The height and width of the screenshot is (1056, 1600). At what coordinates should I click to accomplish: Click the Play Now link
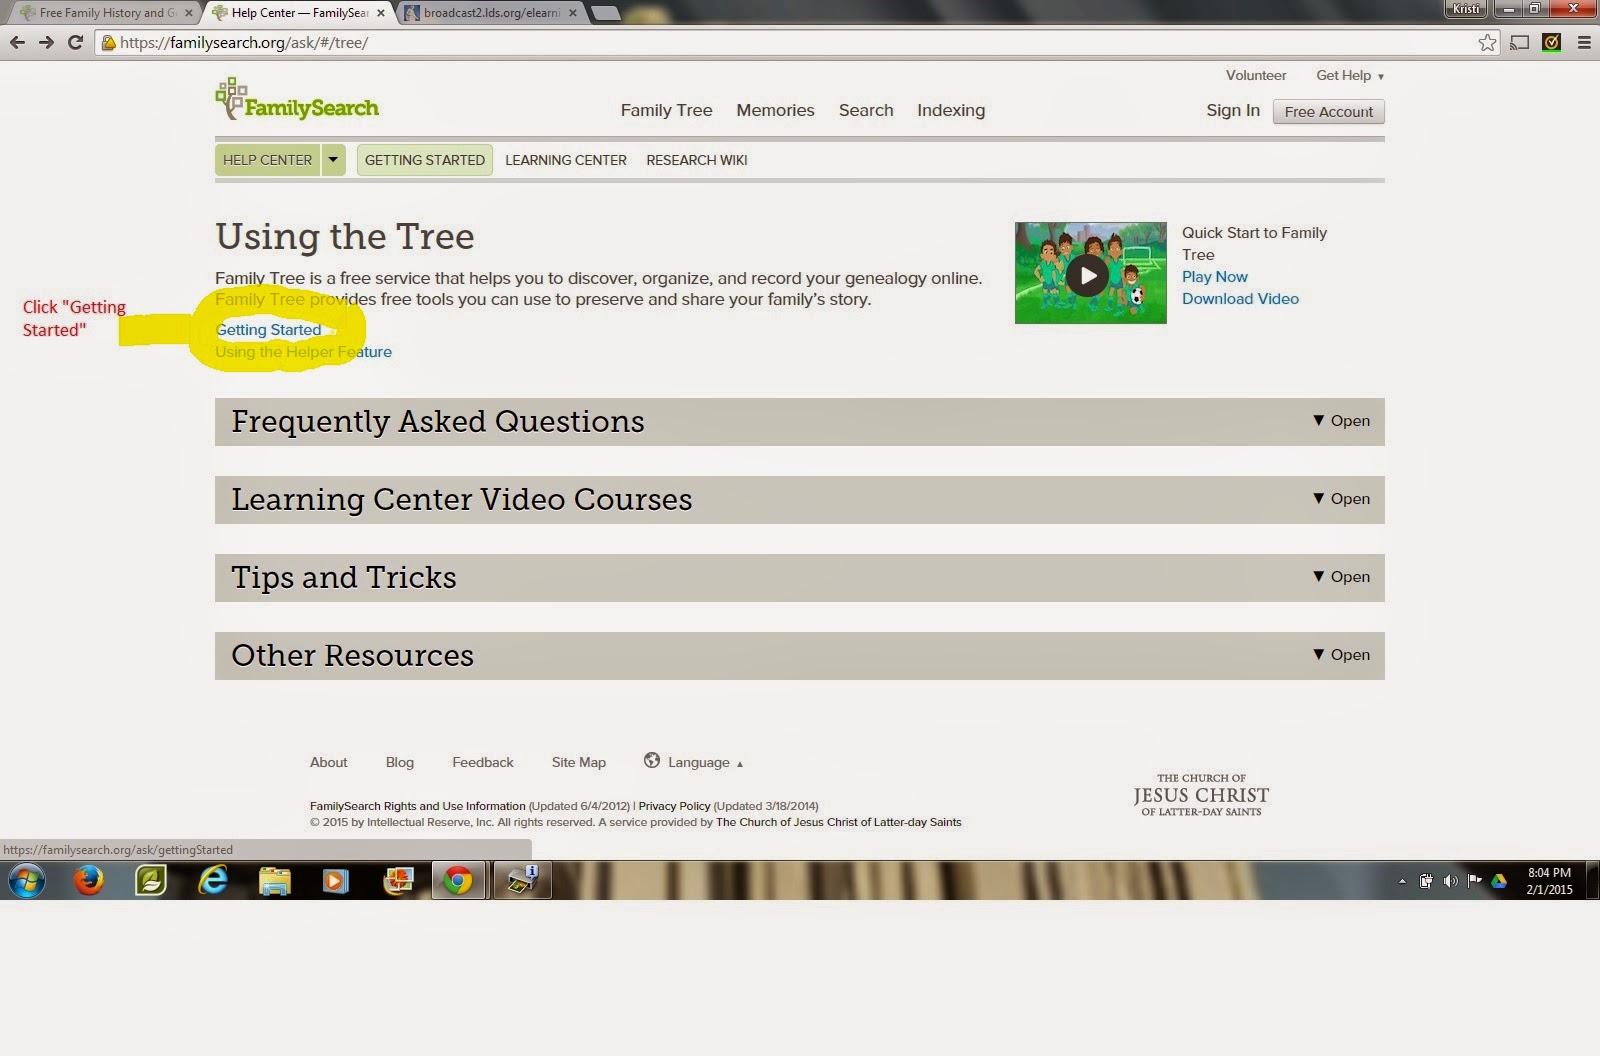coord(1215,277)
